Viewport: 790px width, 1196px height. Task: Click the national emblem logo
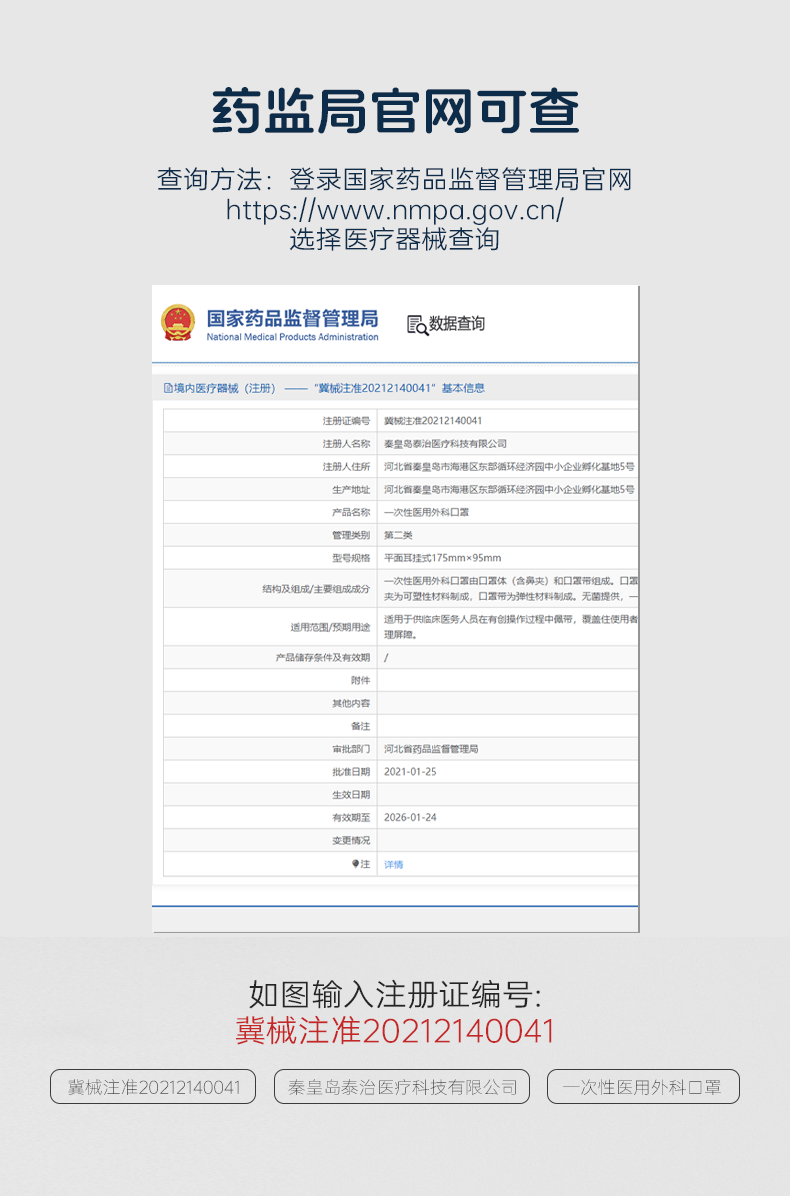(178, 323)
